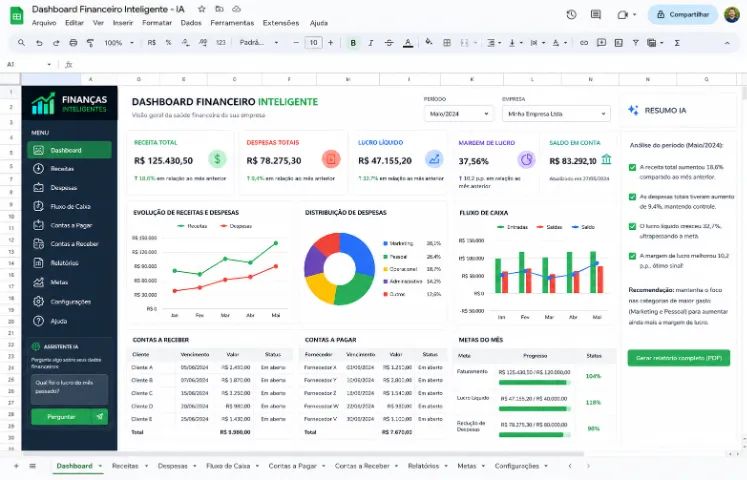
Task: Click the create filter icon
Action: (636, 43)
